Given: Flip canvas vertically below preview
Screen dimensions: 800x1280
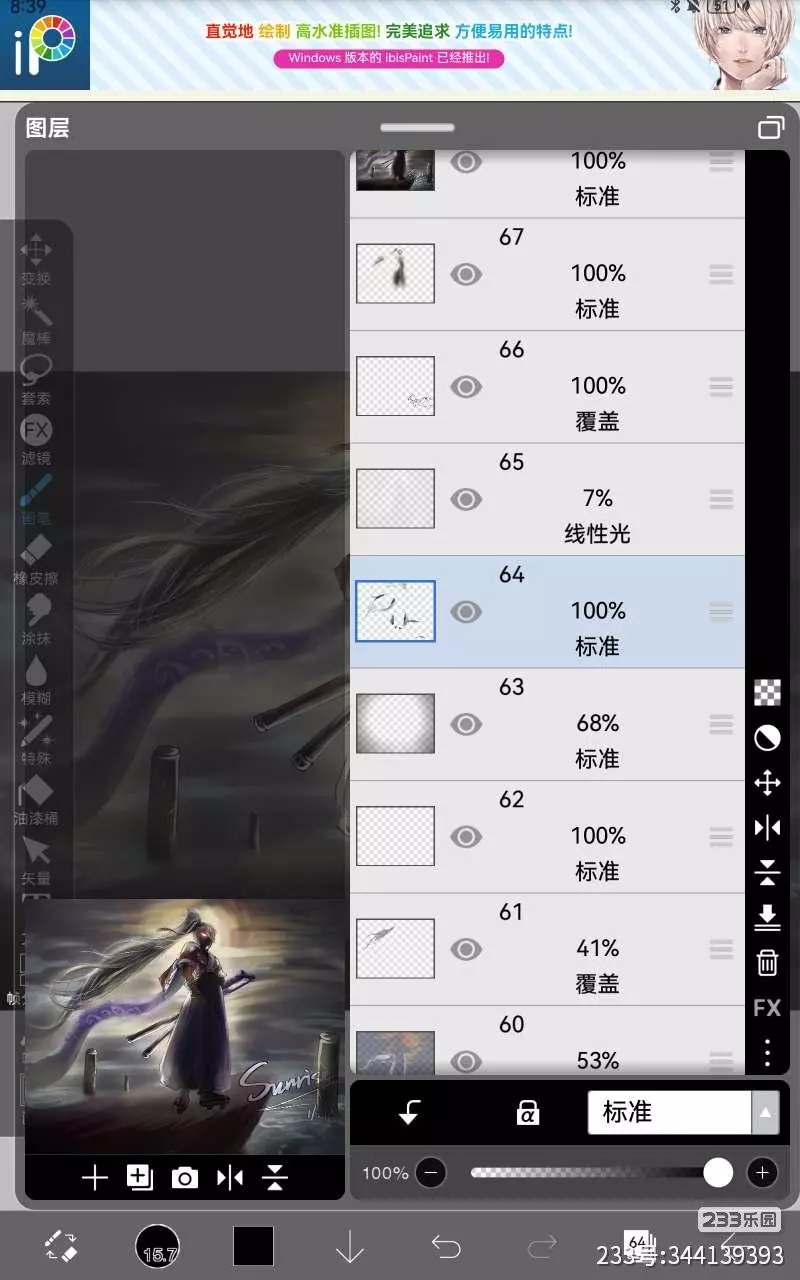Looking at the screenshot, I should tap(275, 1178).
